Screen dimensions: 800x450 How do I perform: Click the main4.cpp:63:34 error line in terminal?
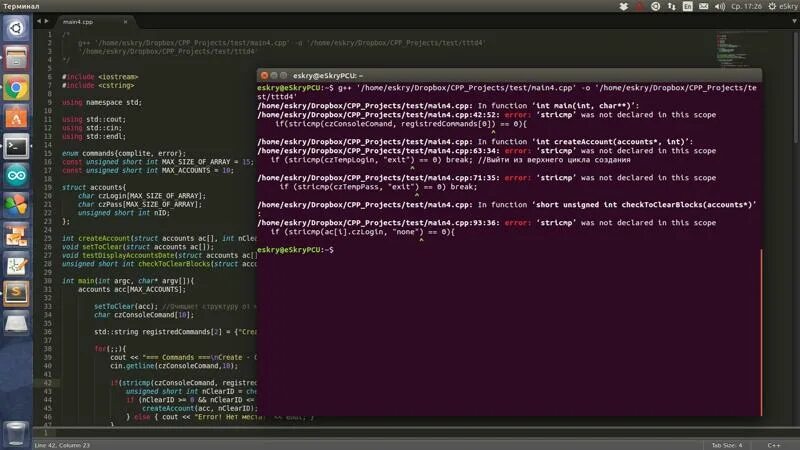486,151
